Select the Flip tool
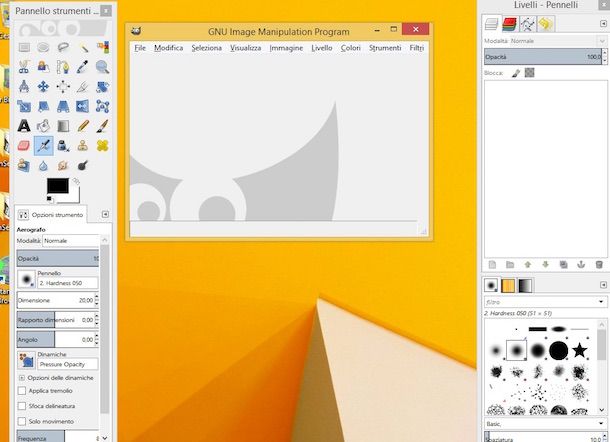Image resolution: width=610 pixels, height=442 pixels. [83, 106]
